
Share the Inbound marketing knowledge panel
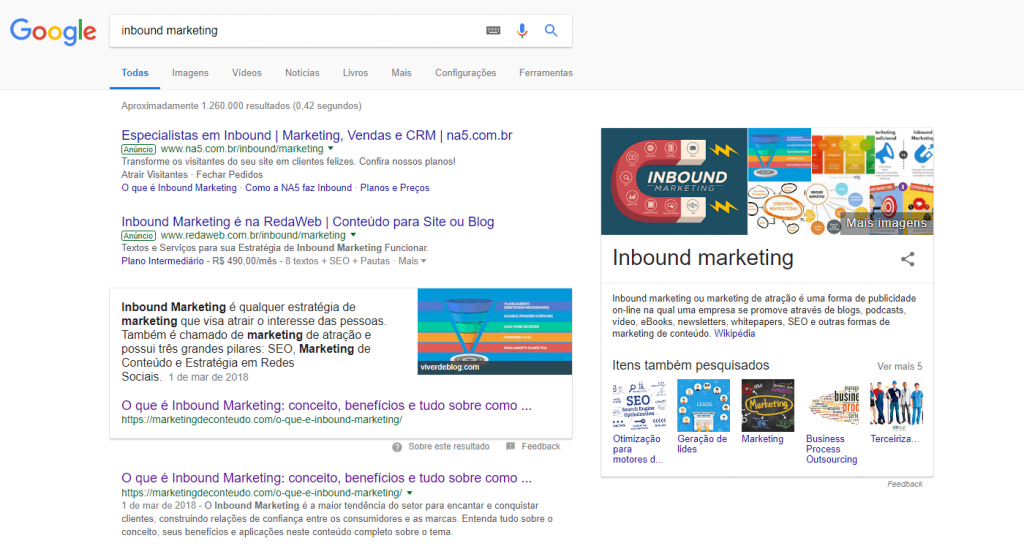908,259
